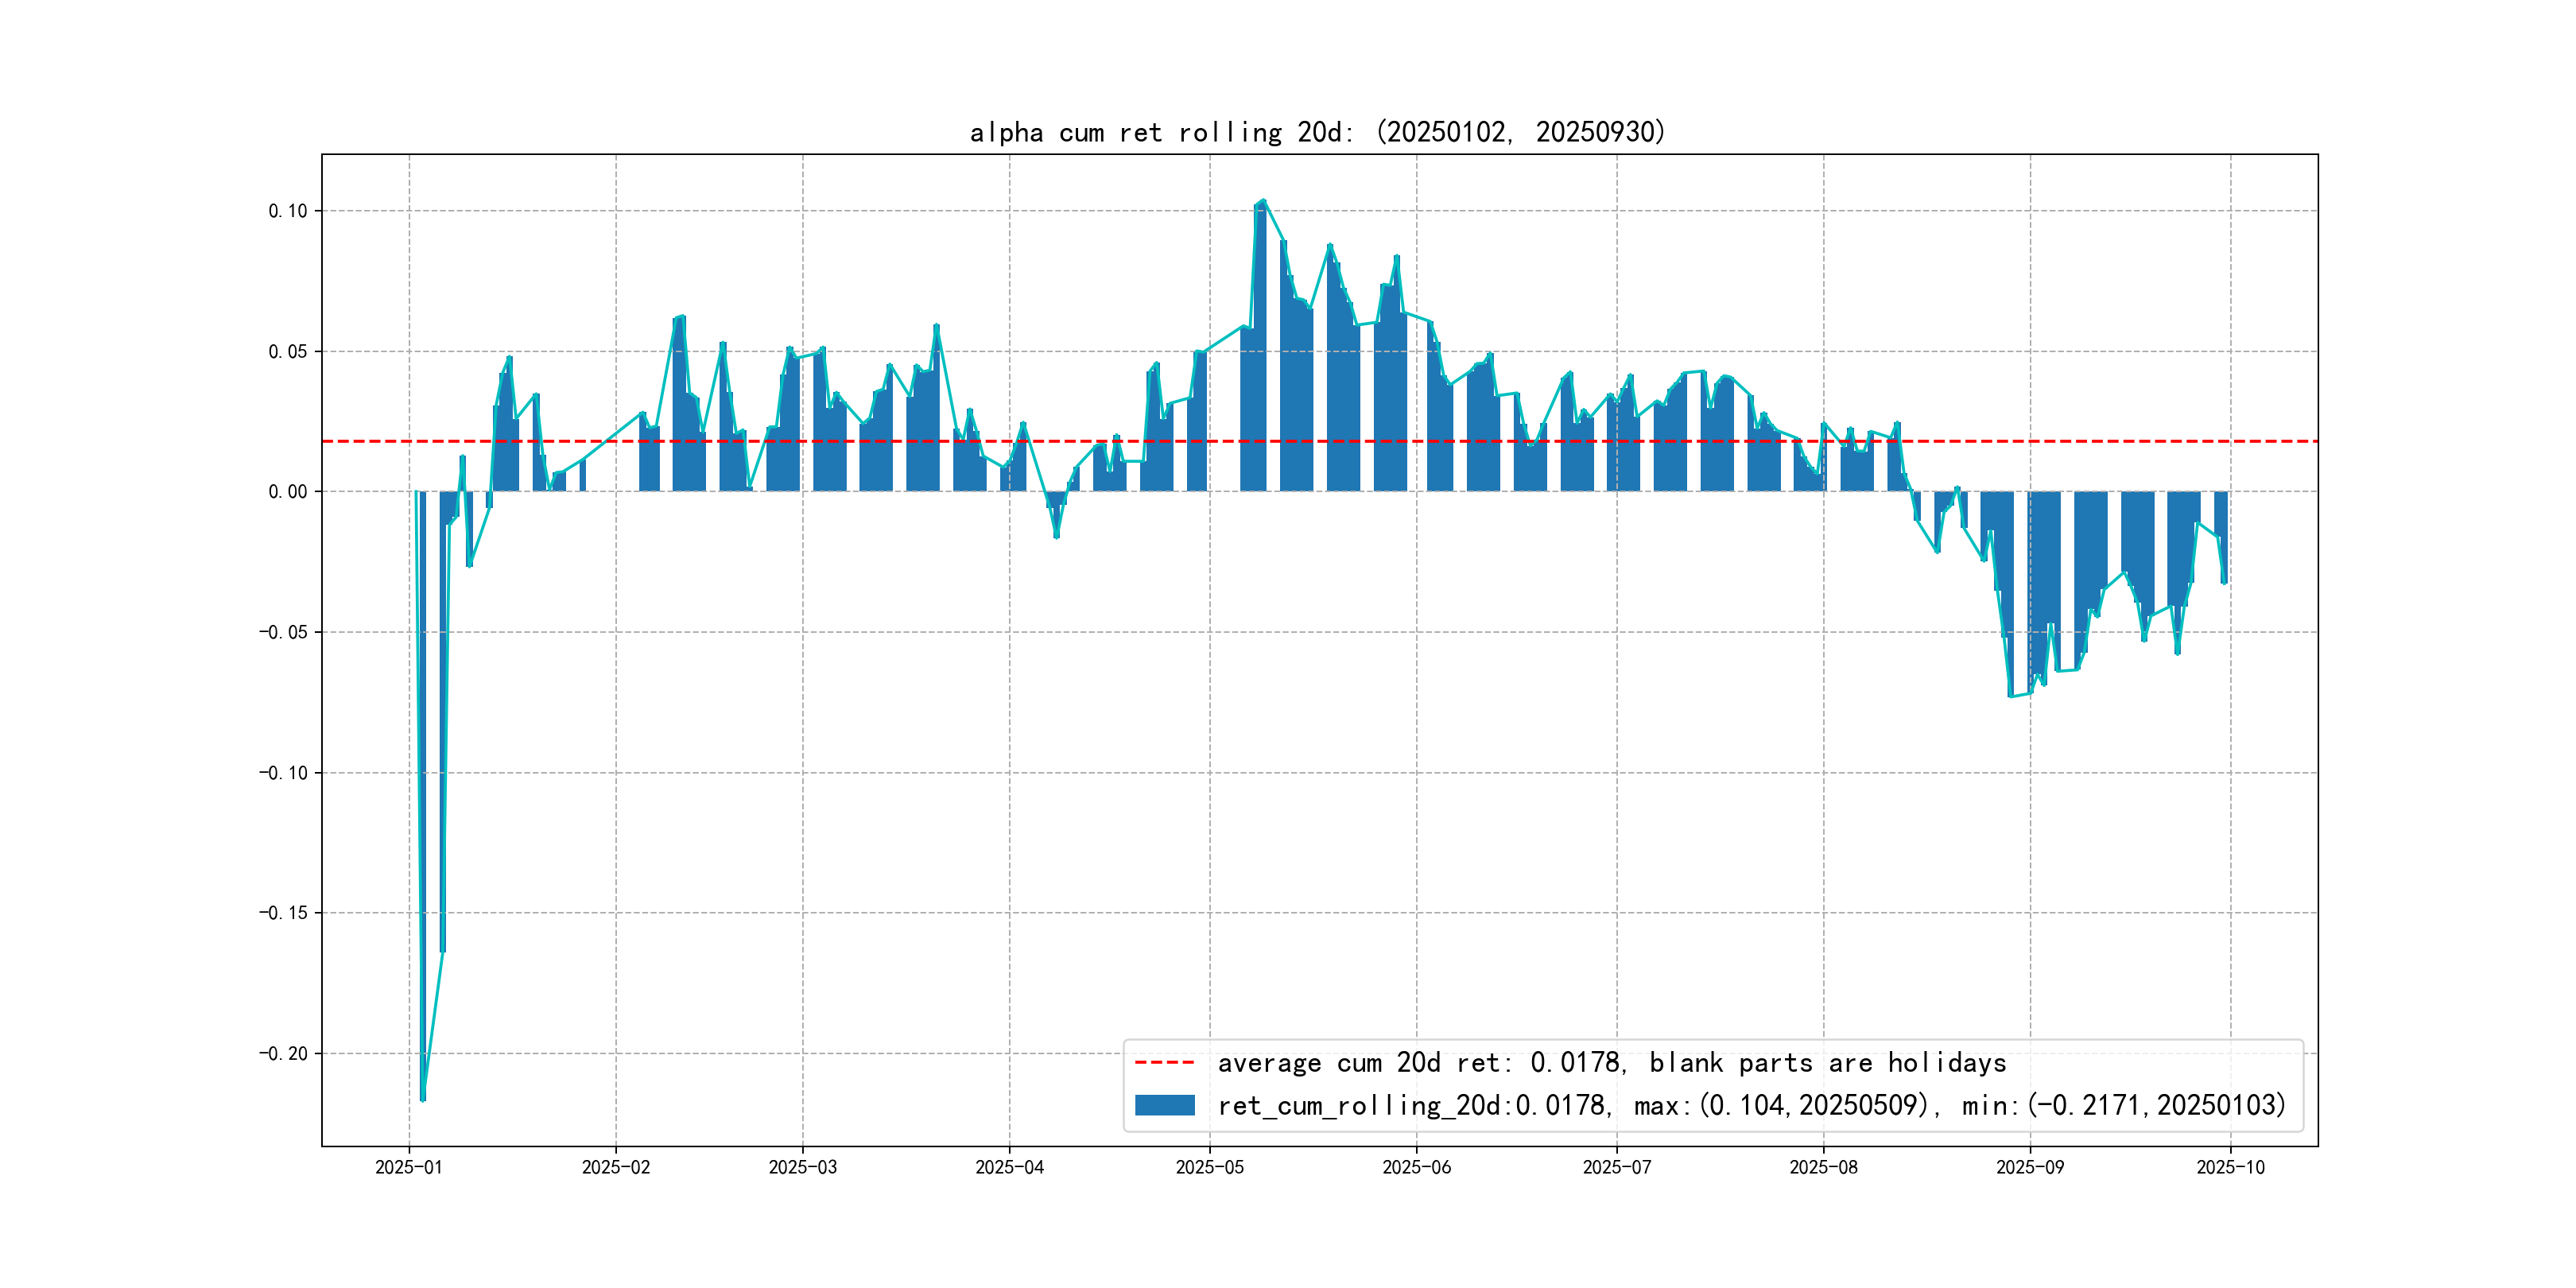Click the 2025-10 x-axis tick label
2576x1288 pixels.
(2230, 1167)
